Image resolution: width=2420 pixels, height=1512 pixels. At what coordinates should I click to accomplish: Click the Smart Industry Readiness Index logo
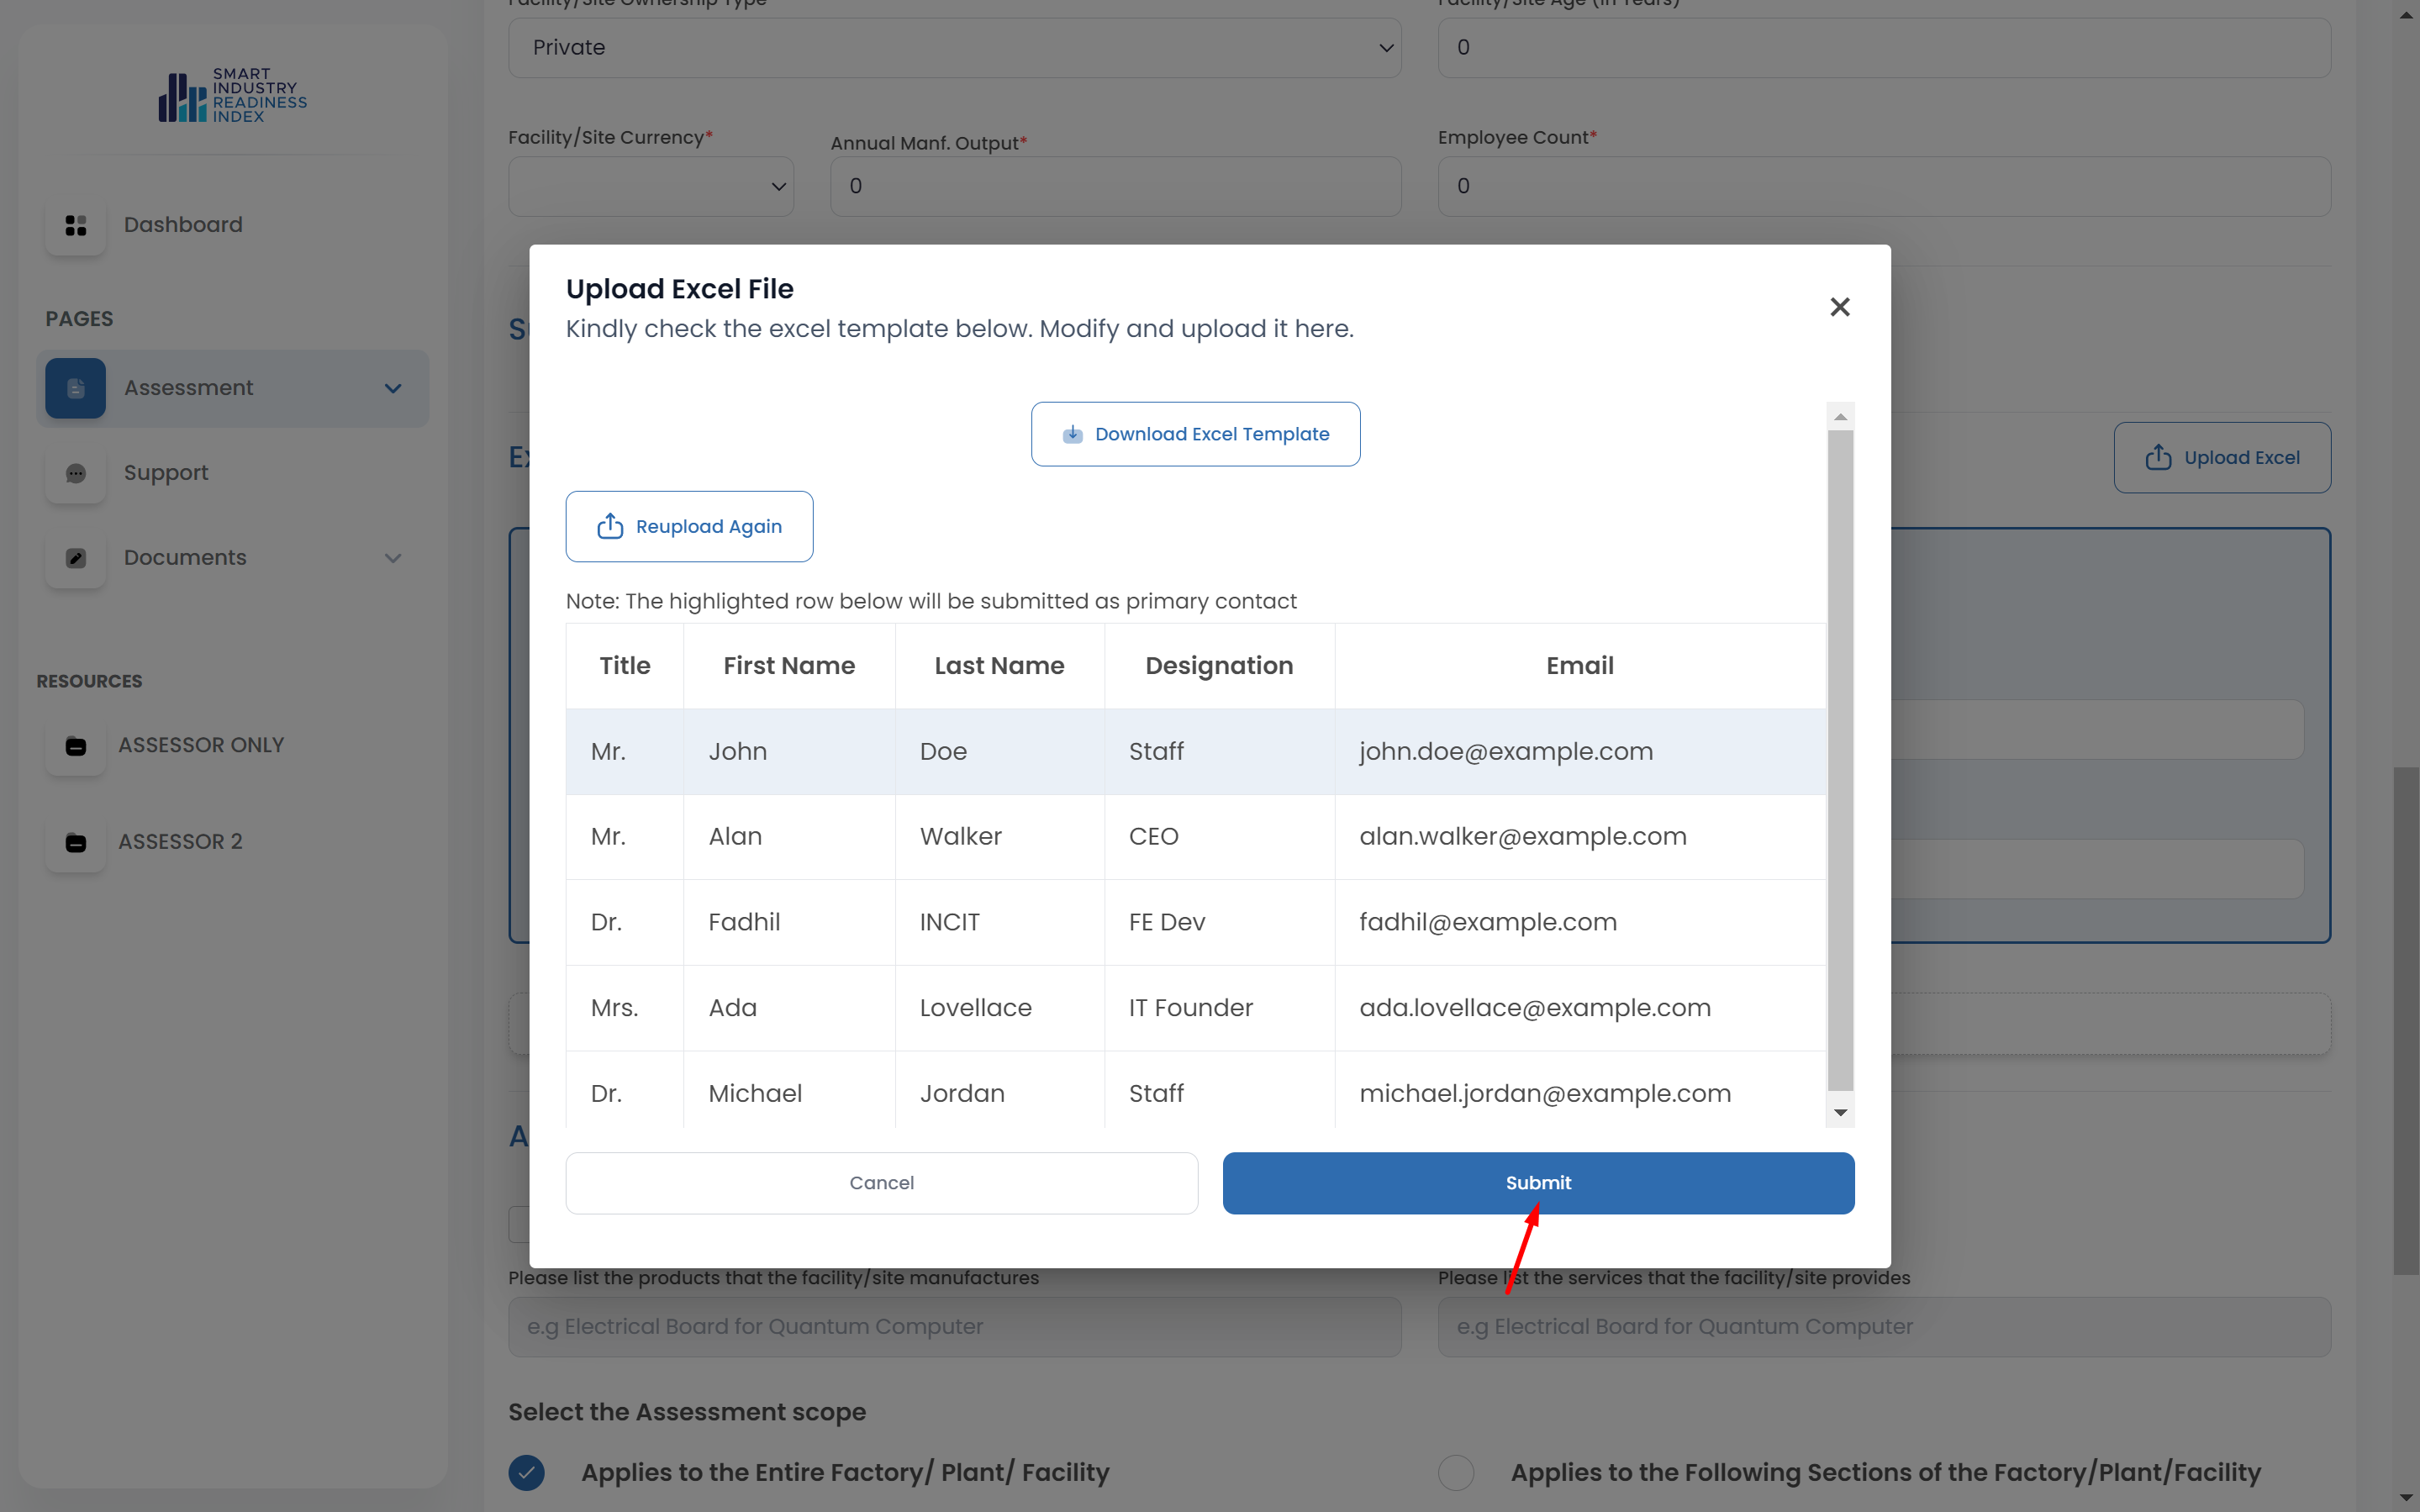point(232,95)
